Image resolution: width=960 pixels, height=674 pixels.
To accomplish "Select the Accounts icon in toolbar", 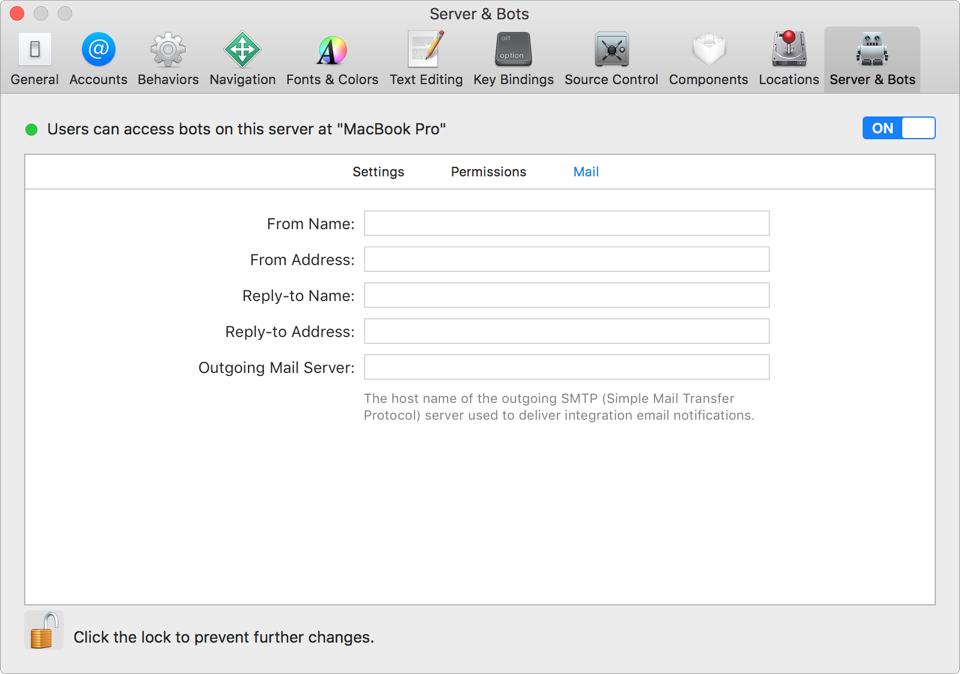I will (97, 57).
